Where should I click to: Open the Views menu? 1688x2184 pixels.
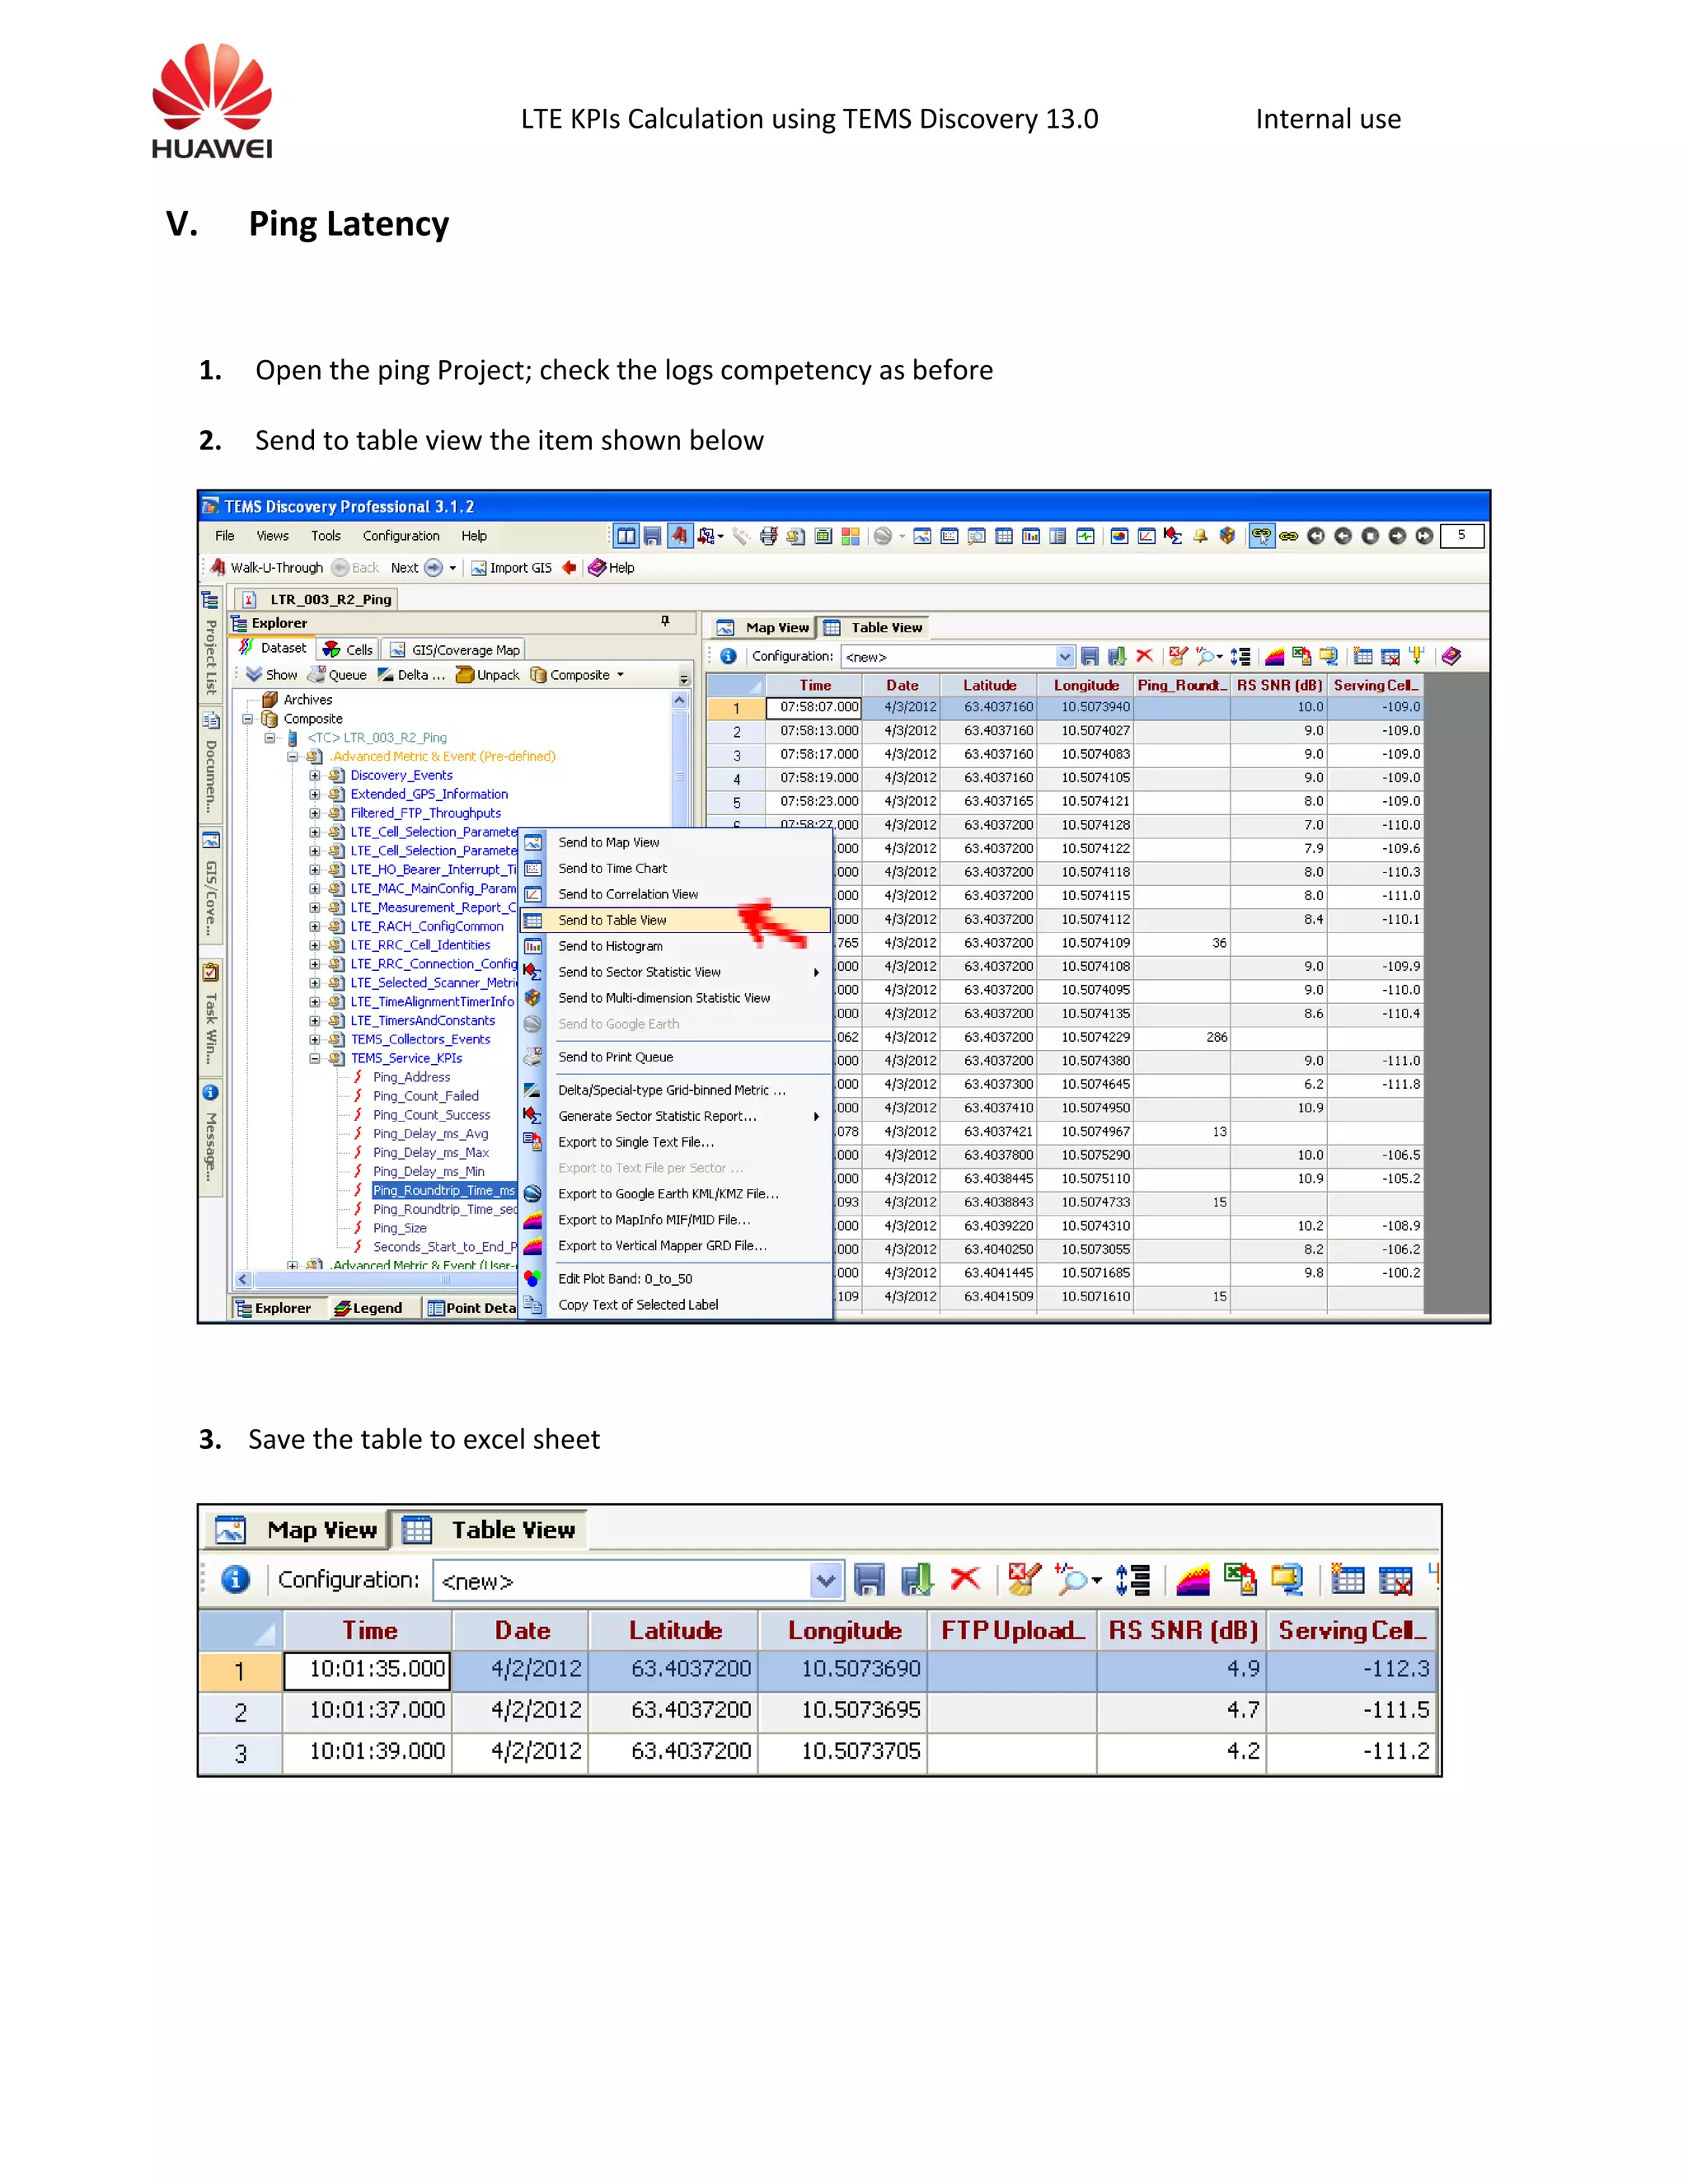(272, 536)
